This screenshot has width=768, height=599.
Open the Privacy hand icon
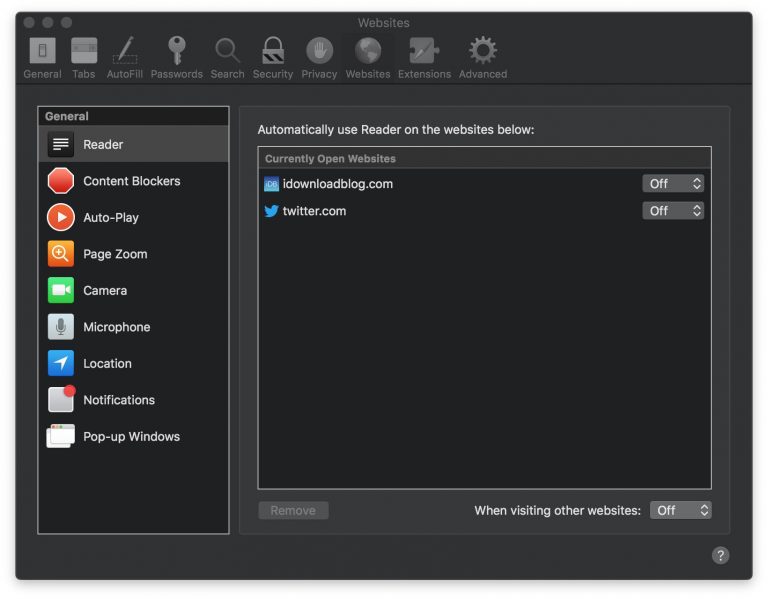click(x=319, y=50)
